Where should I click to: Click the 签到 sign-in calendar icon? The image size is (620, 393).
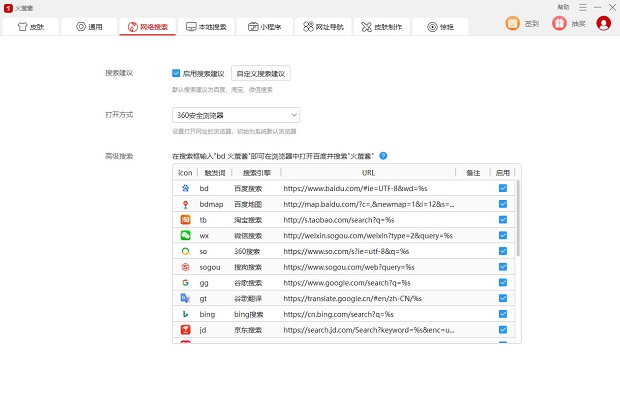[512, 24]
